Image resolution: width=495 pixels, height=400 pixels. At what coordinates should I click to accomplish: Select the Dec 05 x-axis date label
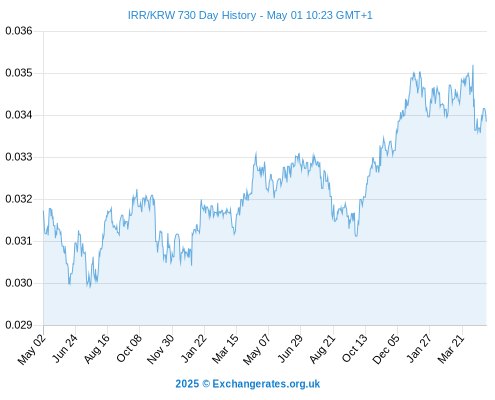[x=386, y=349]
